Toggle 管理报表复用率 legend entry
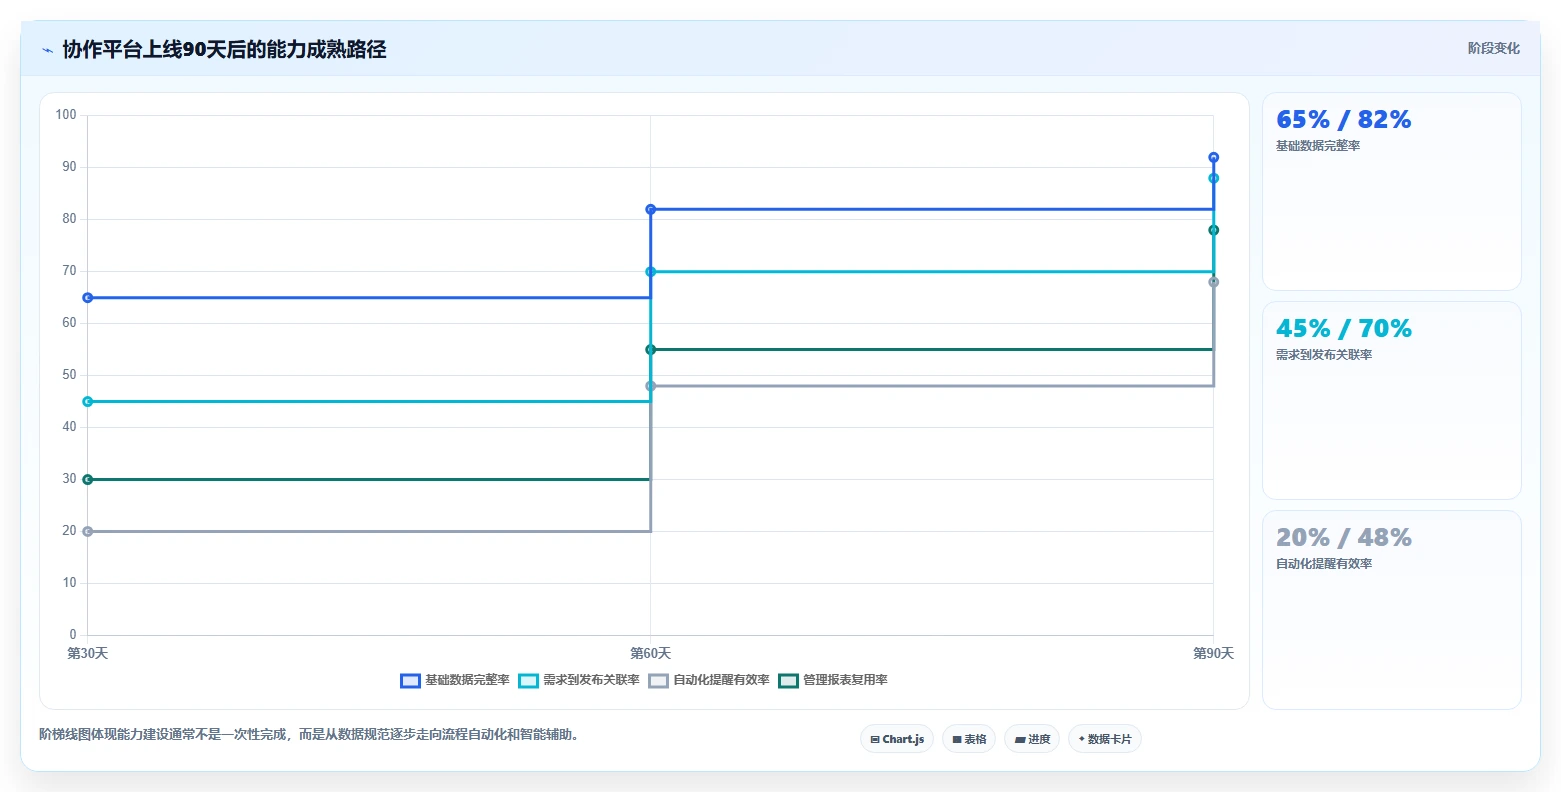Image resolution: width=1561 pixels, height=792 pixels. pos(833,680)
